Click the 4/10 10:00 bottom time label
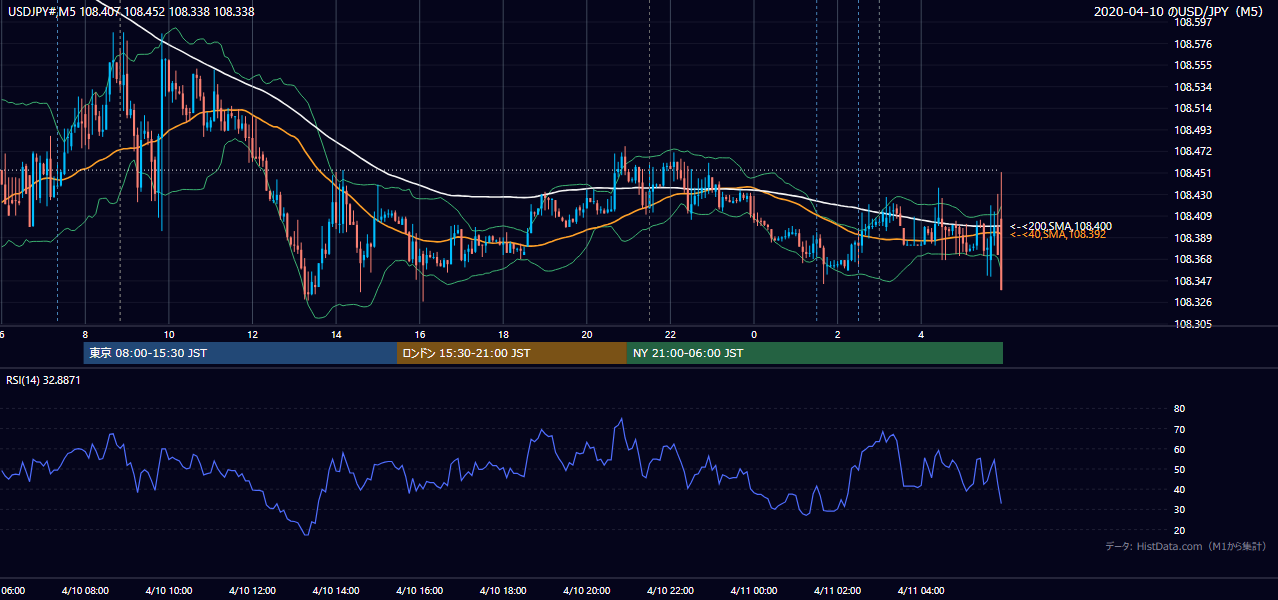The image size is (1278, 600). (x=168, y=591)
